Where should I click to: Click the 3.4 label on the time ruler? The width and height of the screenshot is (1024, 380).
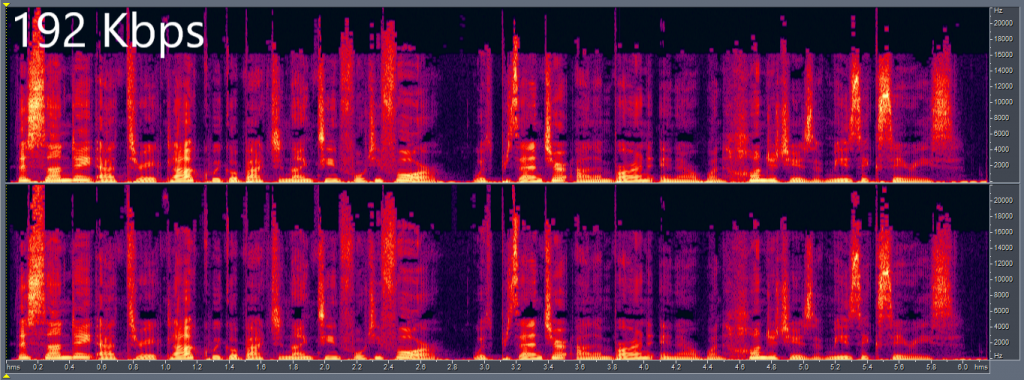(x=548, y=367)
